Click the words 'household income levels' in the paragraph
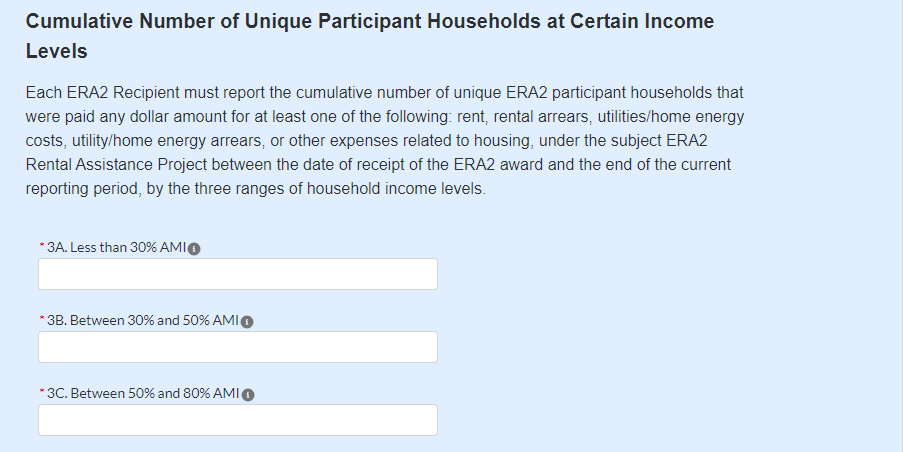 click(405, 189)
